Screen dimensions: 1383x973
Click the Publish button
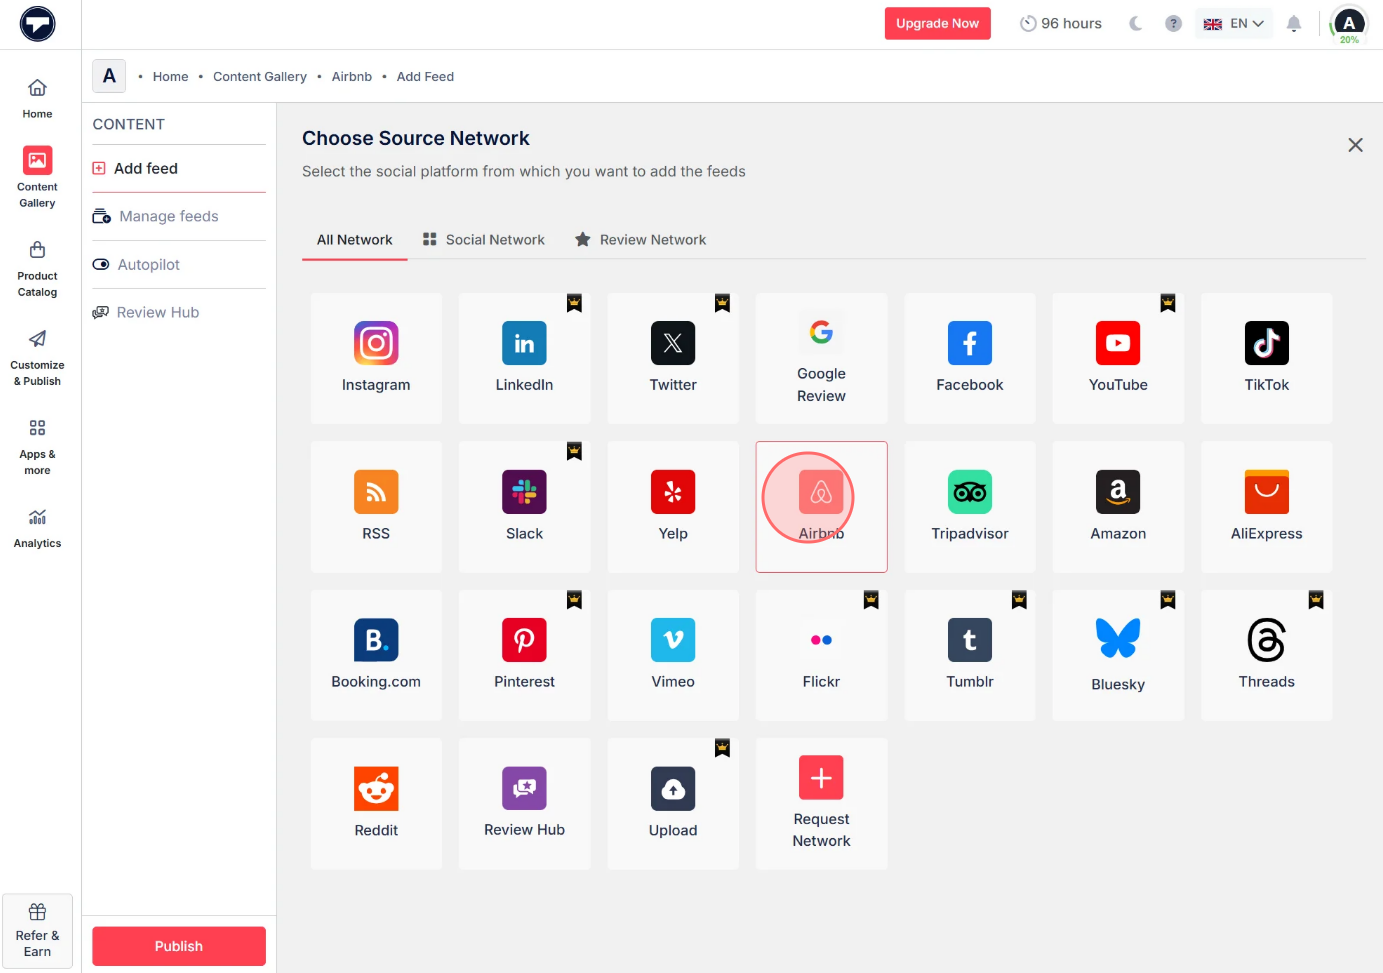click(179, 946)
